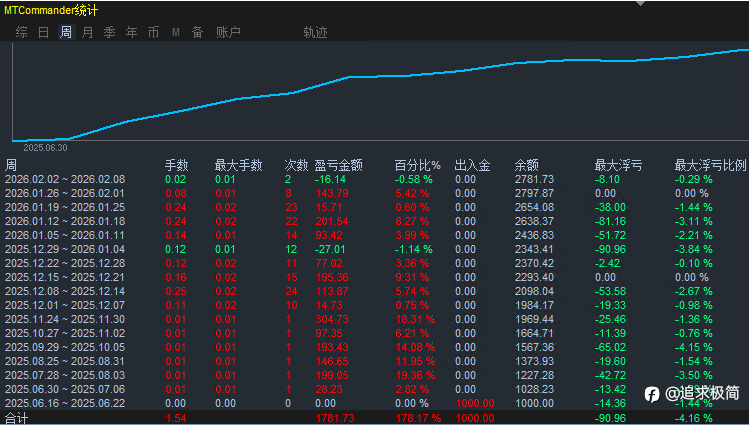
Task: Click the 2781.73 balance cell
Action: (x=535, y=179)
